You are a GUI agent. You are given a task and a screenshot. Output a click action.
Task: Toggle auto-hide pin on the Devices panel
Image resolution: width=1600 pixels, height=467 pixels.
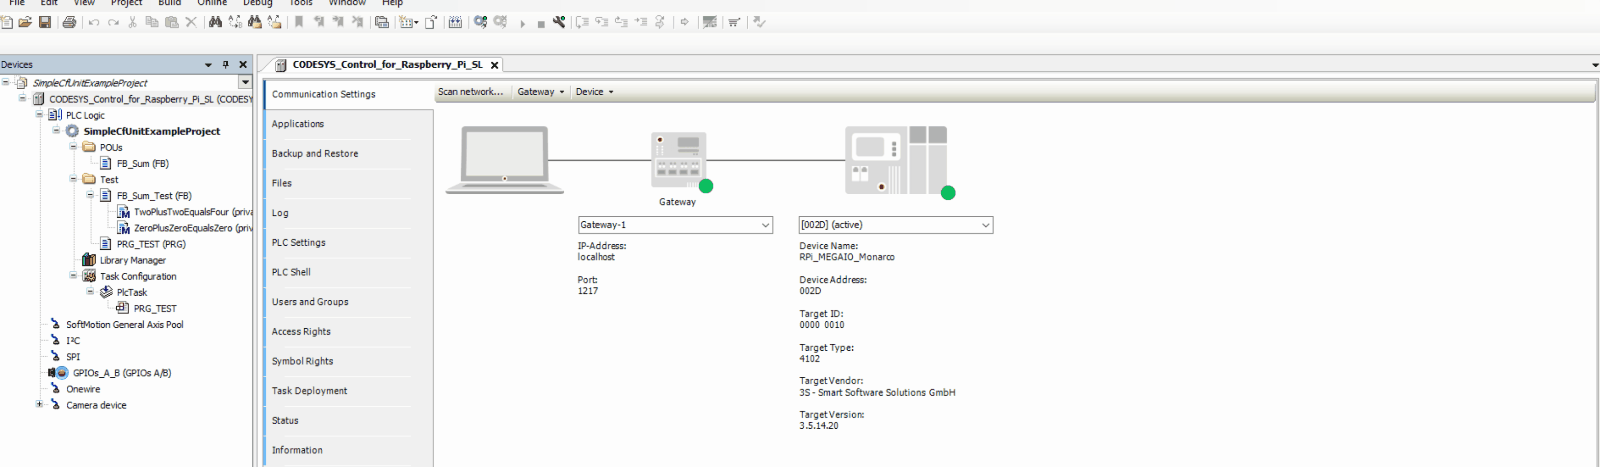click(x=226, y=65)
